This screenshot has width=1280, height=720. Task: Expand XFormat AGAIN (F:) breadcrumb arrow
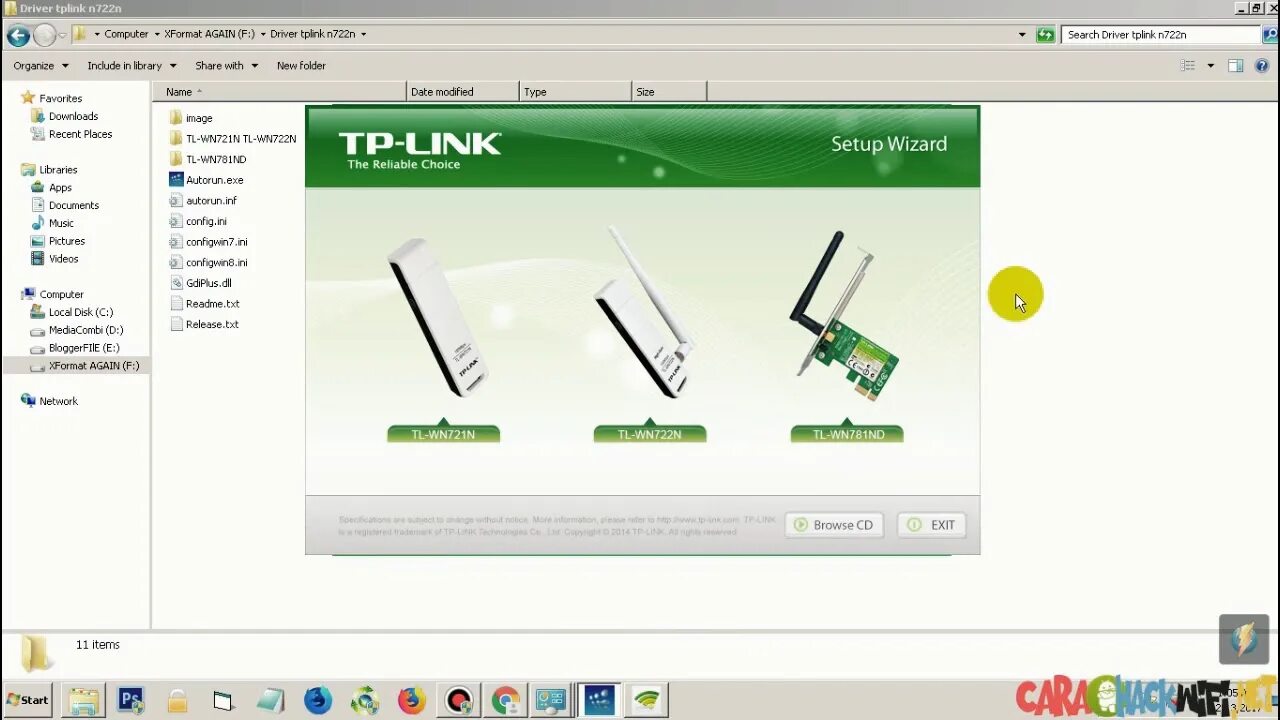pos(263,34)
